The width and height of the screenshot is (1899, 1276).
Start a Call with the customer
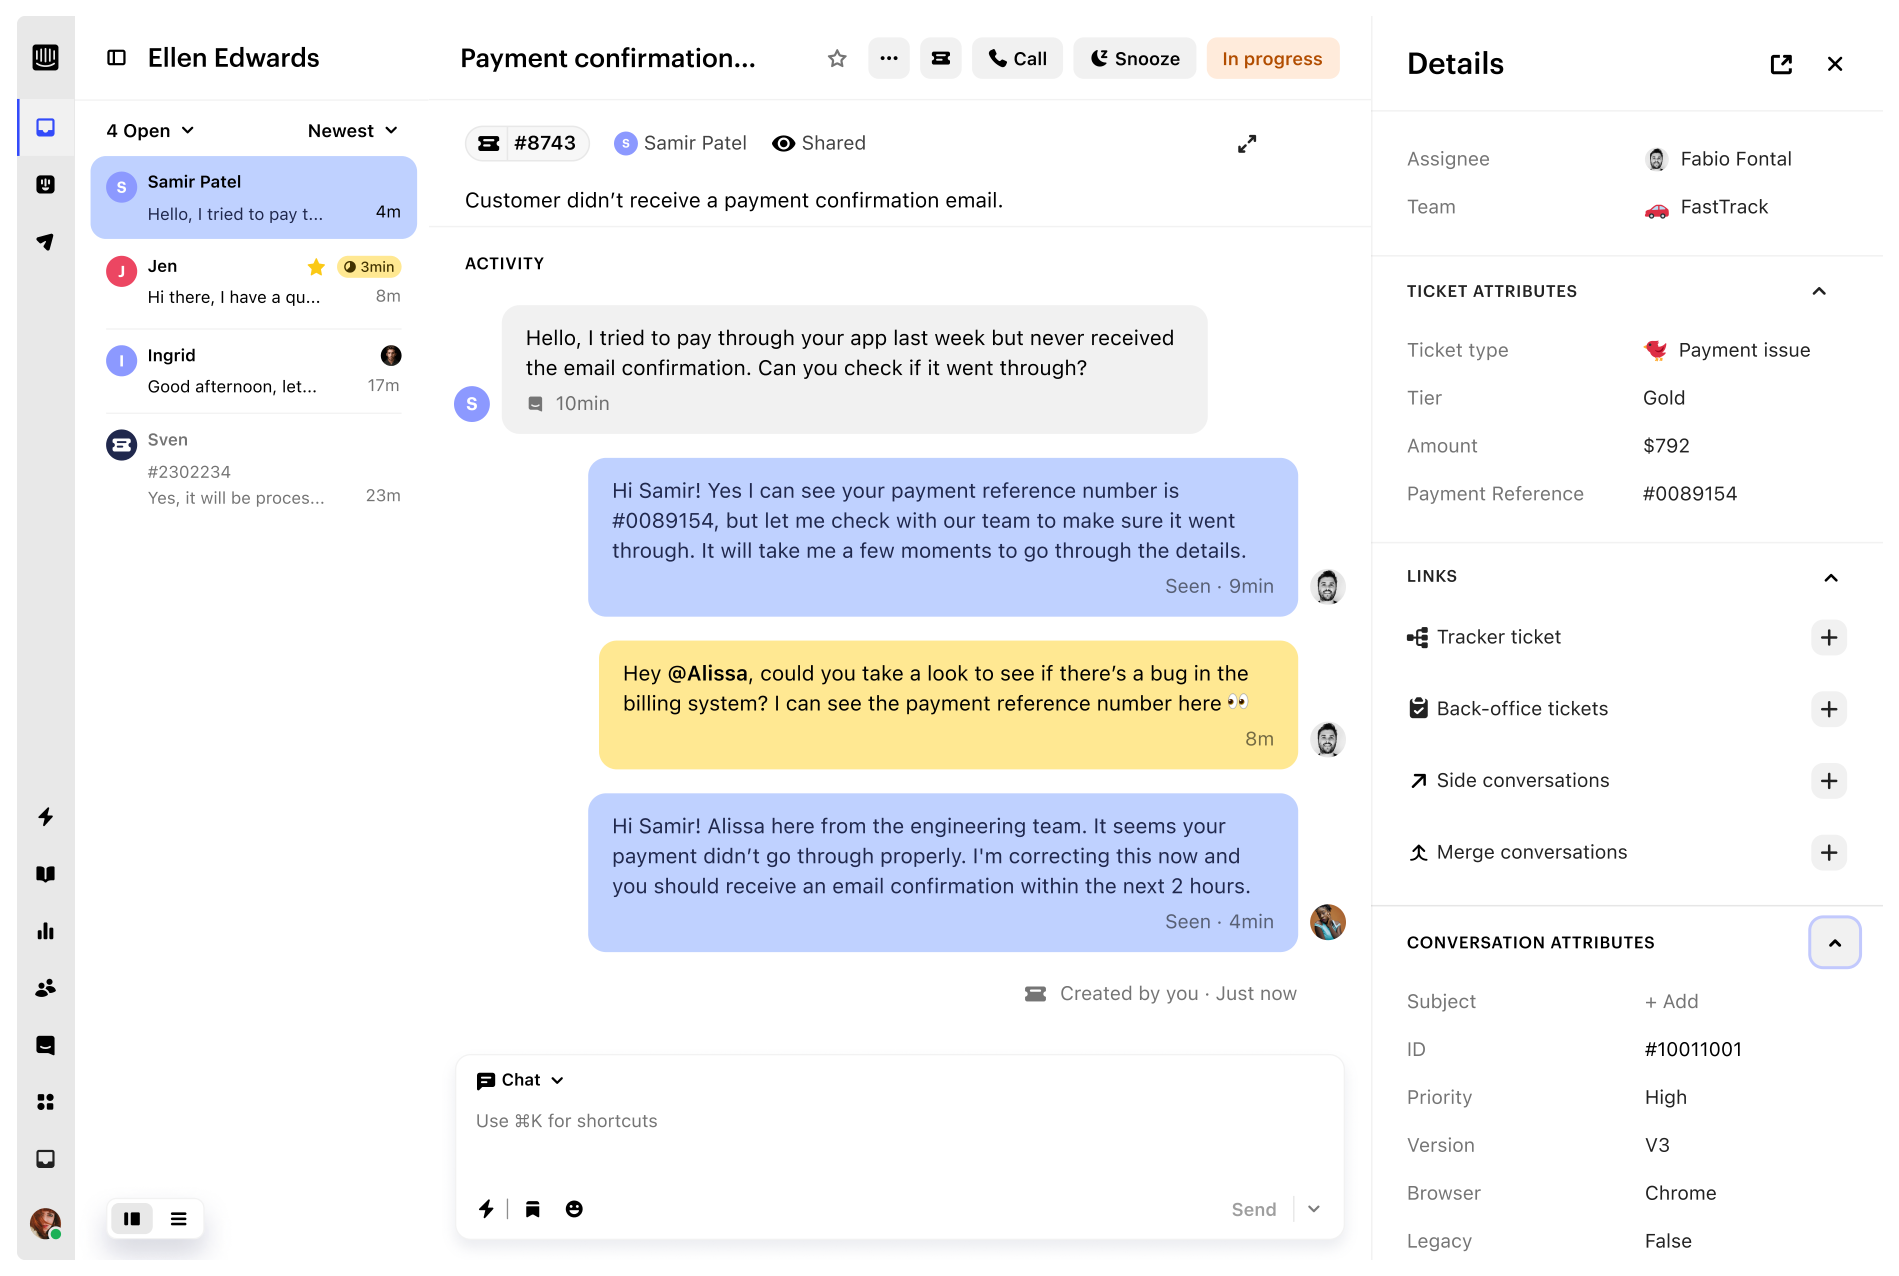pyautogui.click(x=1017, y=58)
